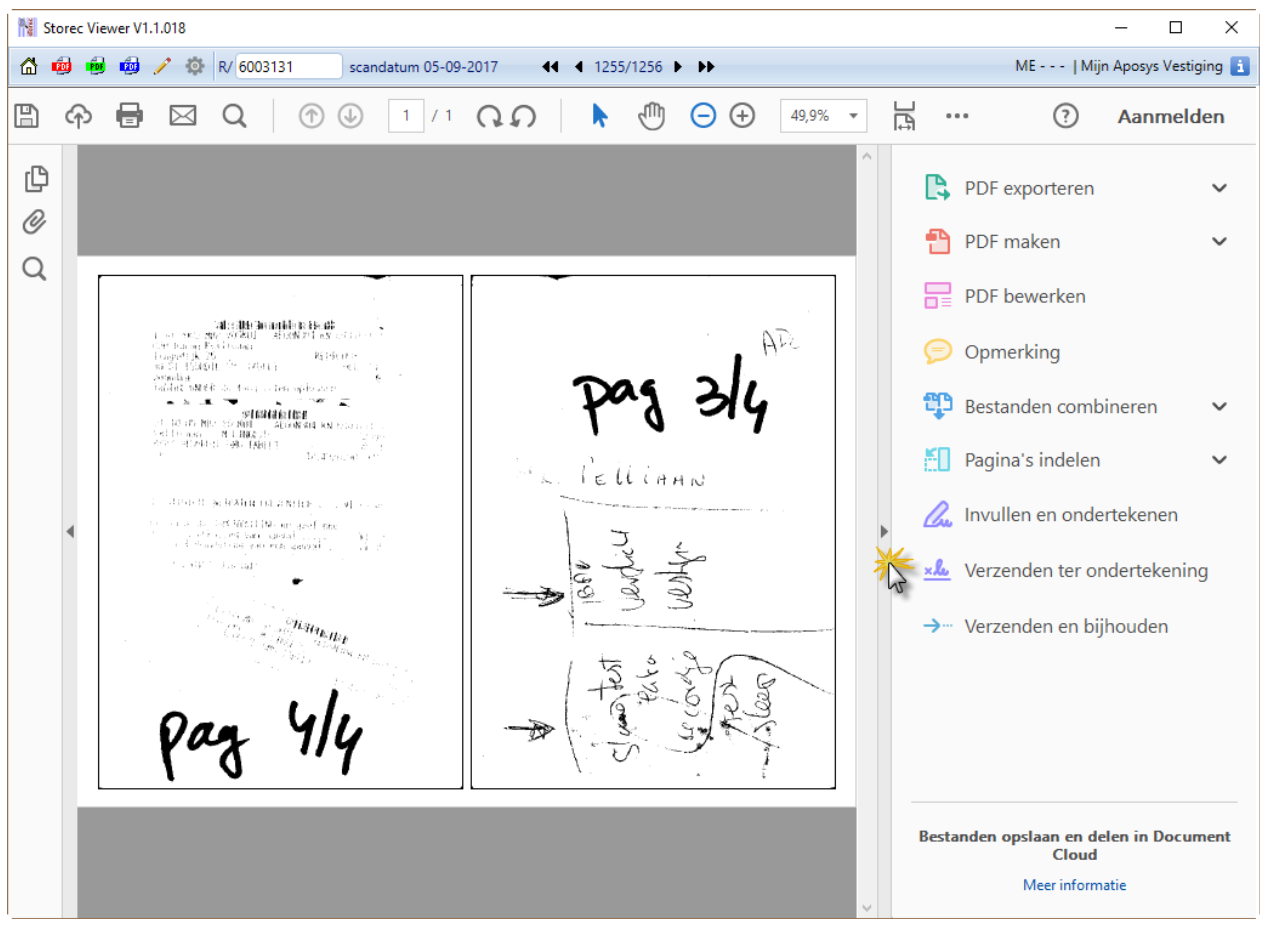Viewport: 1268px width, 925px height.
Task: Expand the Bestanden combineren chevron
Action: coord(1219,406)
